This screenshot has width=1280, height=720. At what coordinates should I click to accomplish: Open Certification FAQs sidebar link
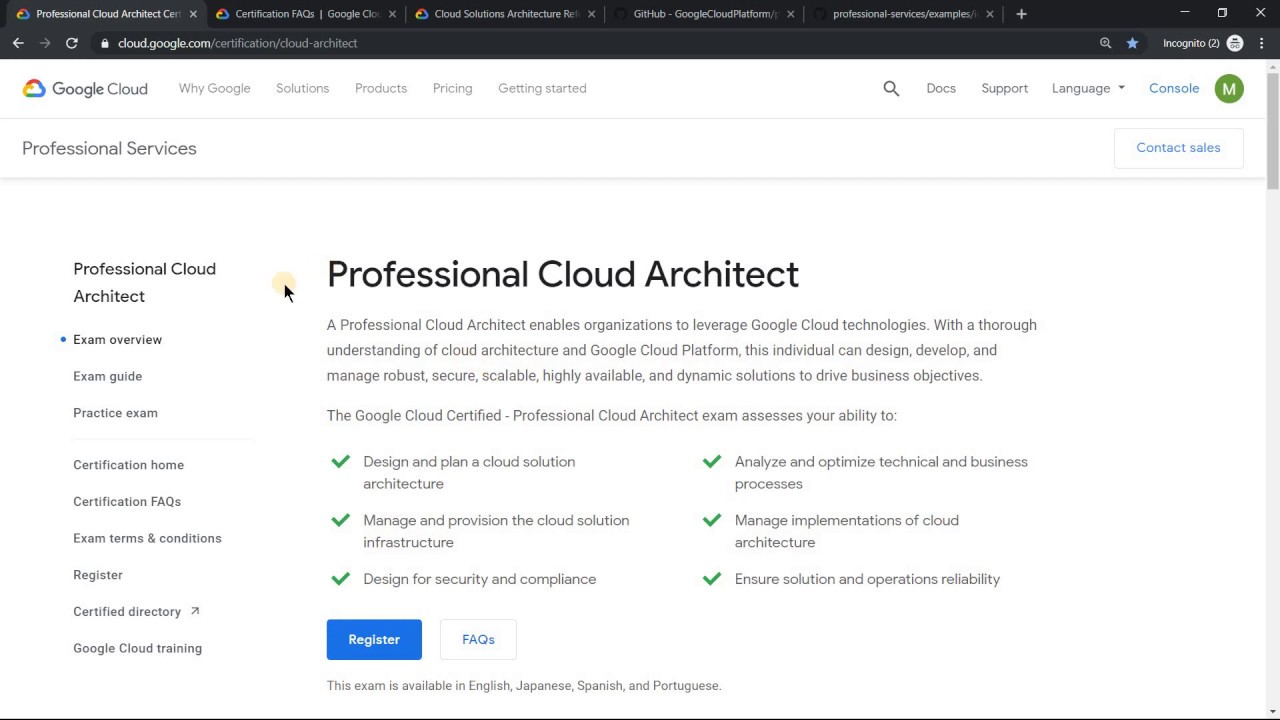click(127, 502)
